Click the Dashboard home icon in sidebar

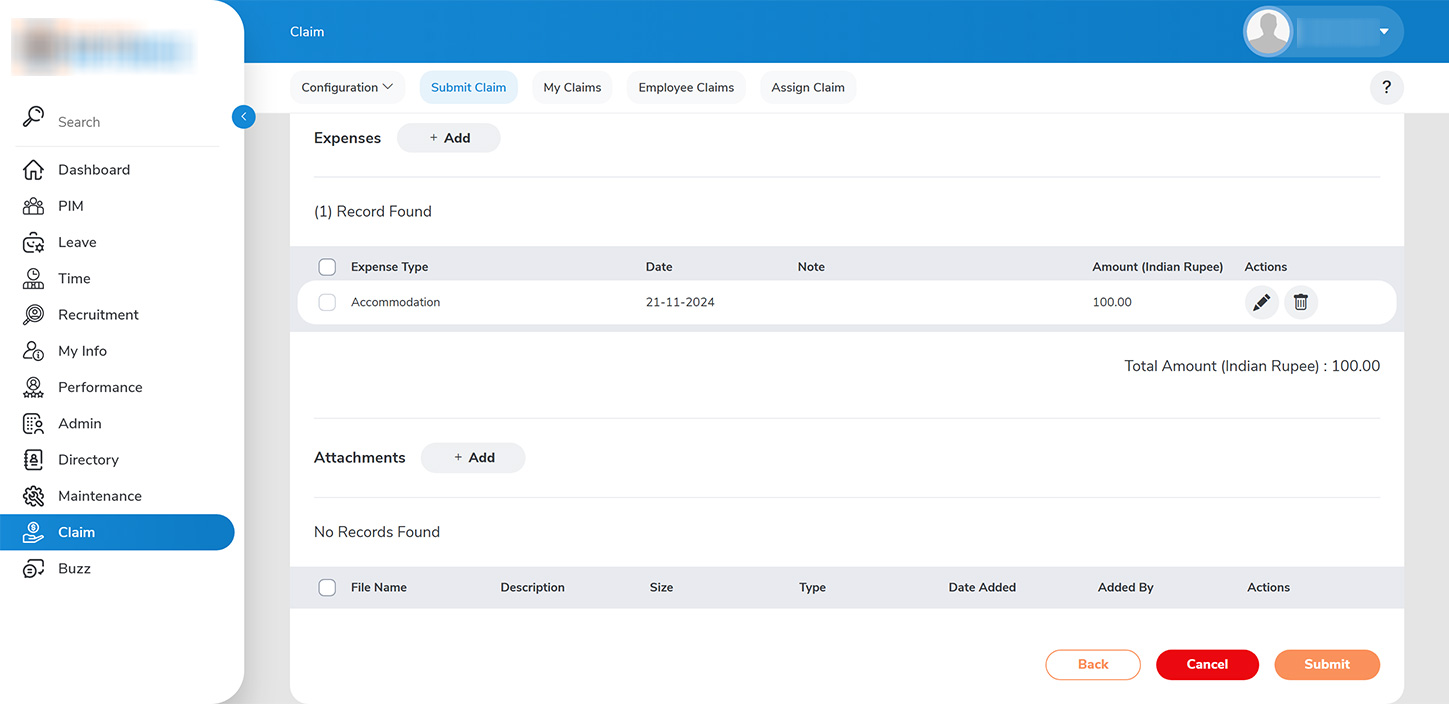[x=34, y=170]
